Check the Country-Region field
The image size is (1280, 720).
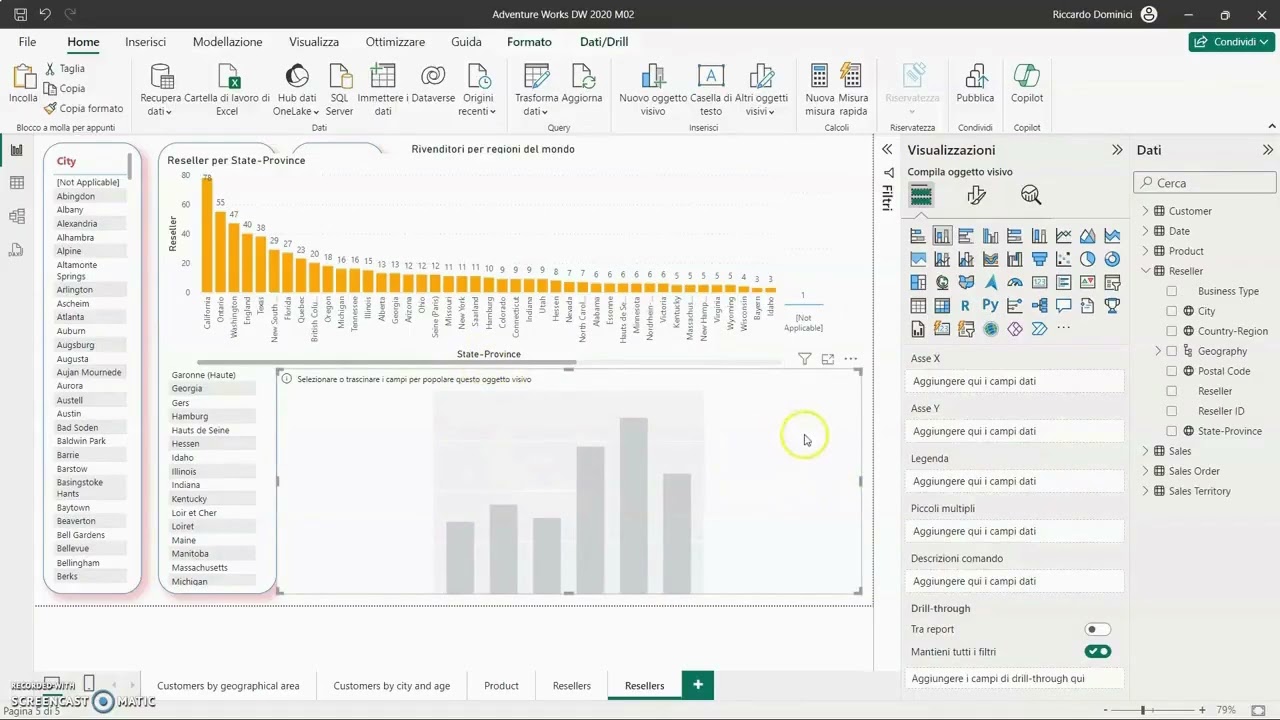[x=1171, y=331]
